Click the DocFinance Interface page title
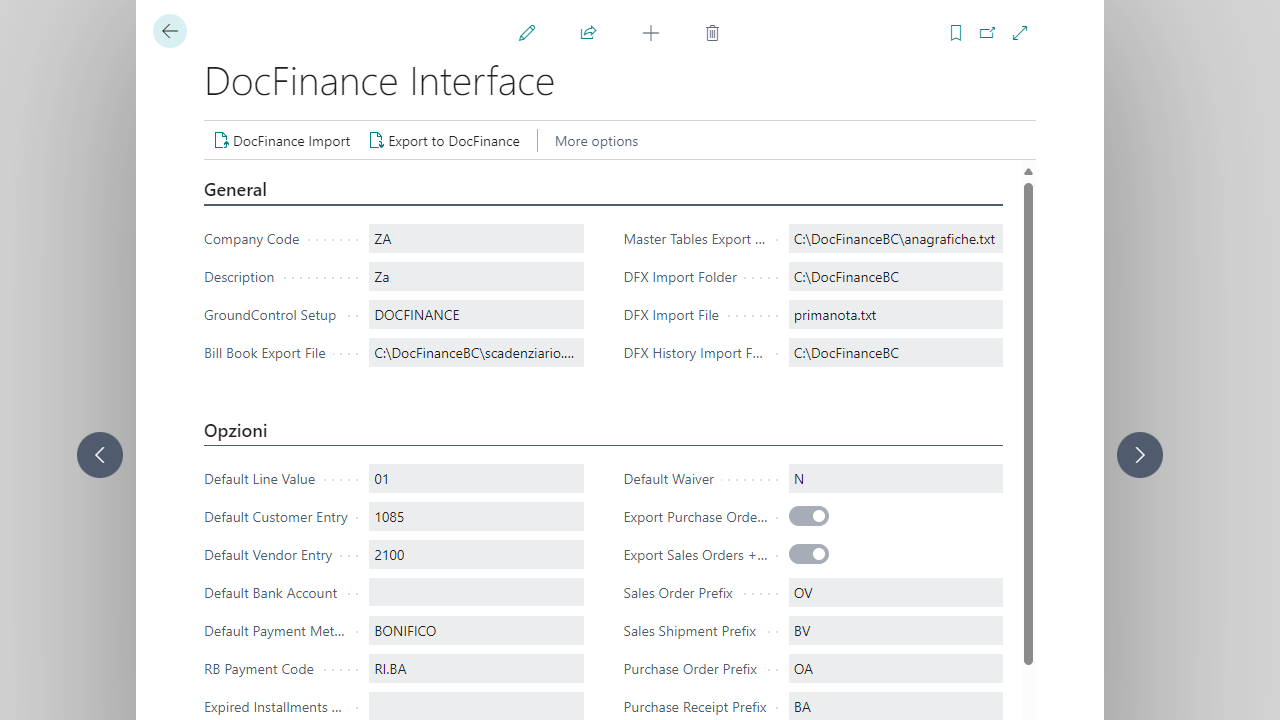Screen dimensions: 1280x720 (379, 81)
